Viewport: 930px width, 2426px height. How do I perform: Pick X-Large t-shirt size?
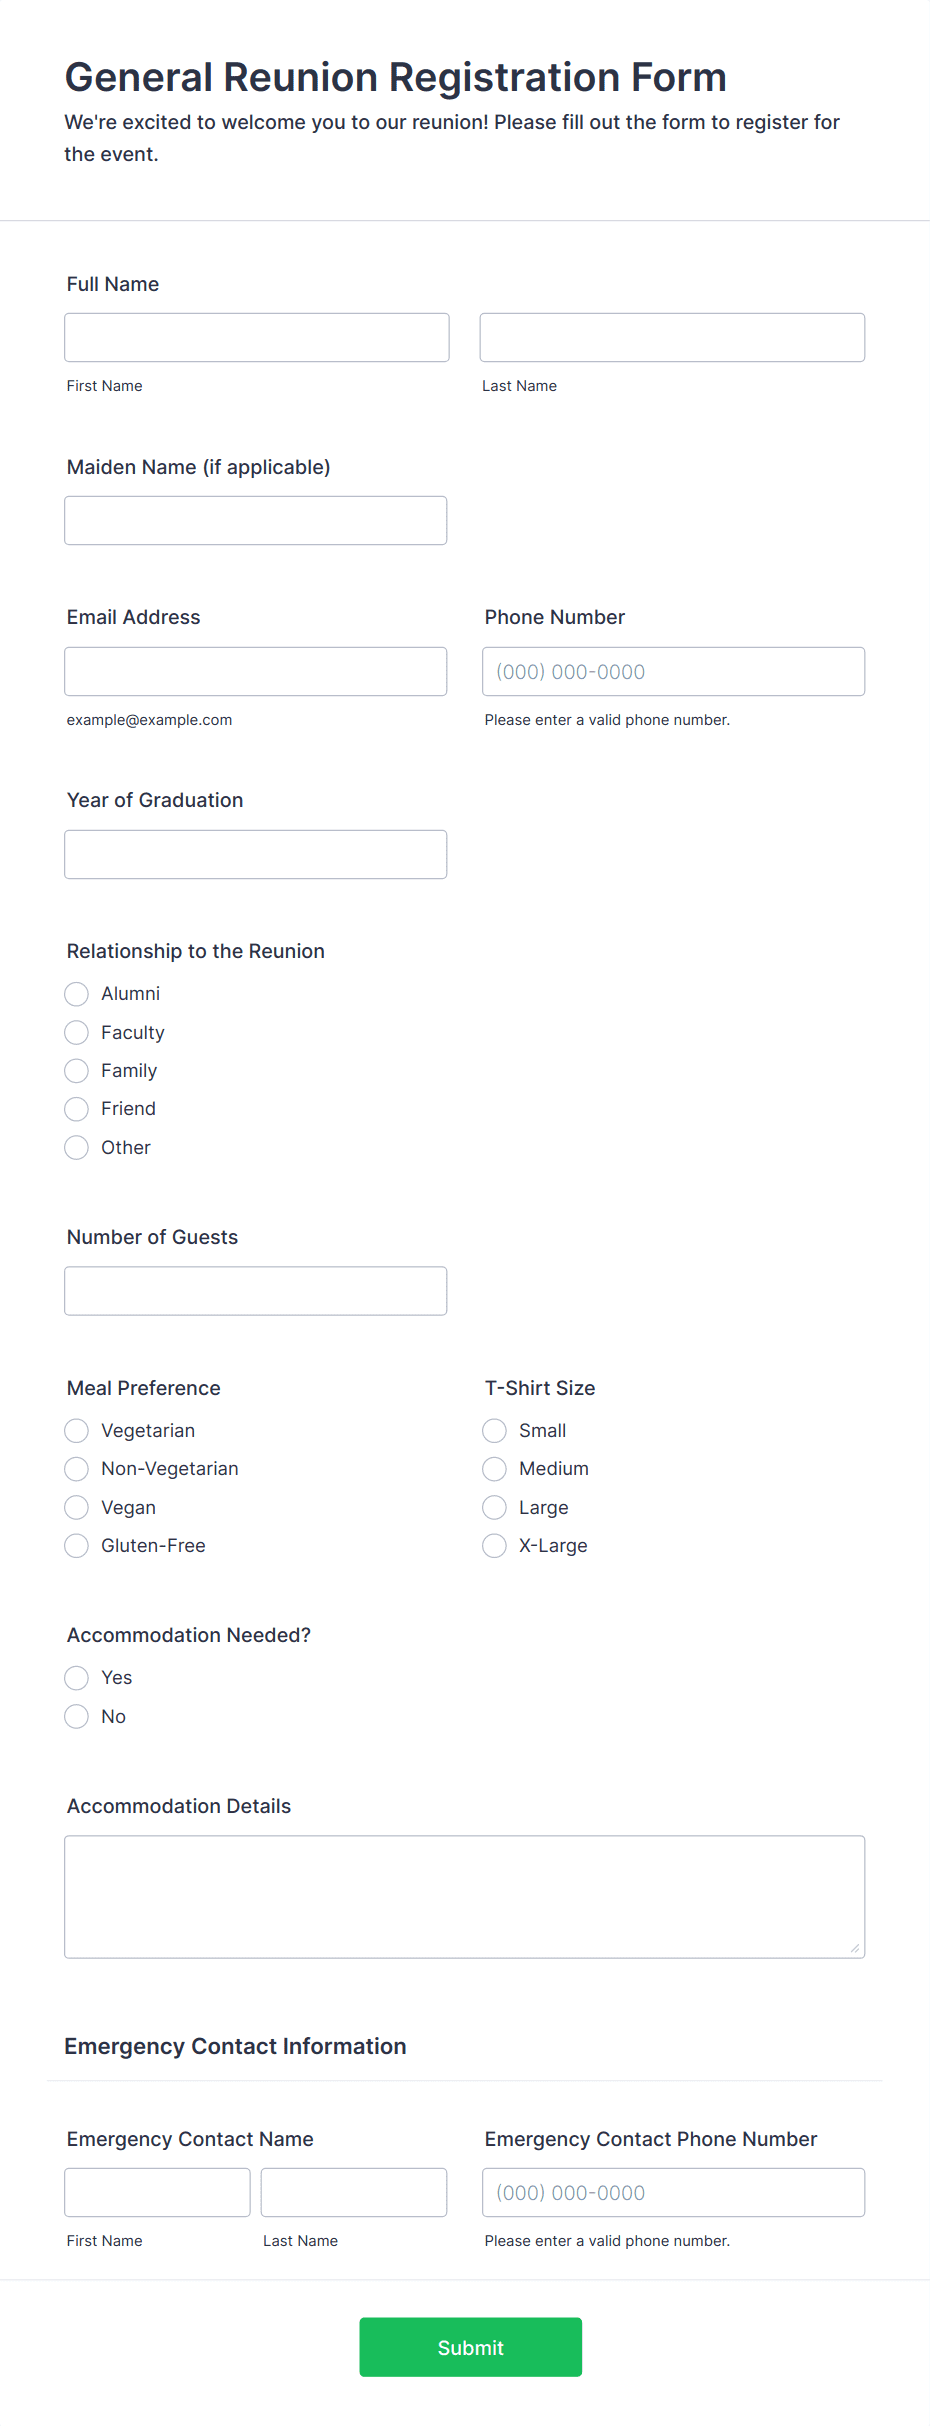494,1545
